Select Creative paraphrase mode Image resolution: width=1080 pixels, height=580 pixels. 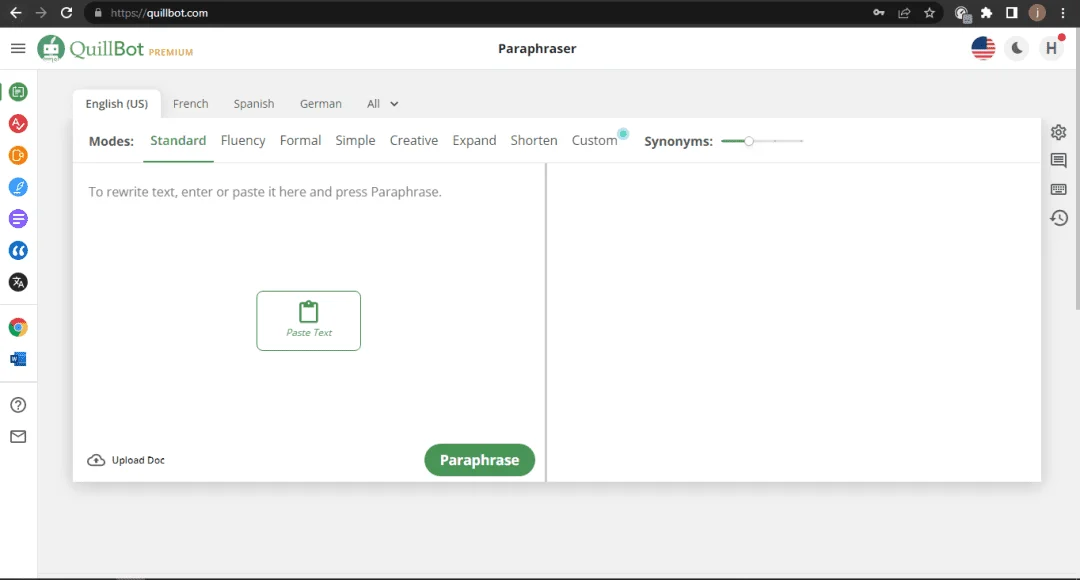click(413, 141)
